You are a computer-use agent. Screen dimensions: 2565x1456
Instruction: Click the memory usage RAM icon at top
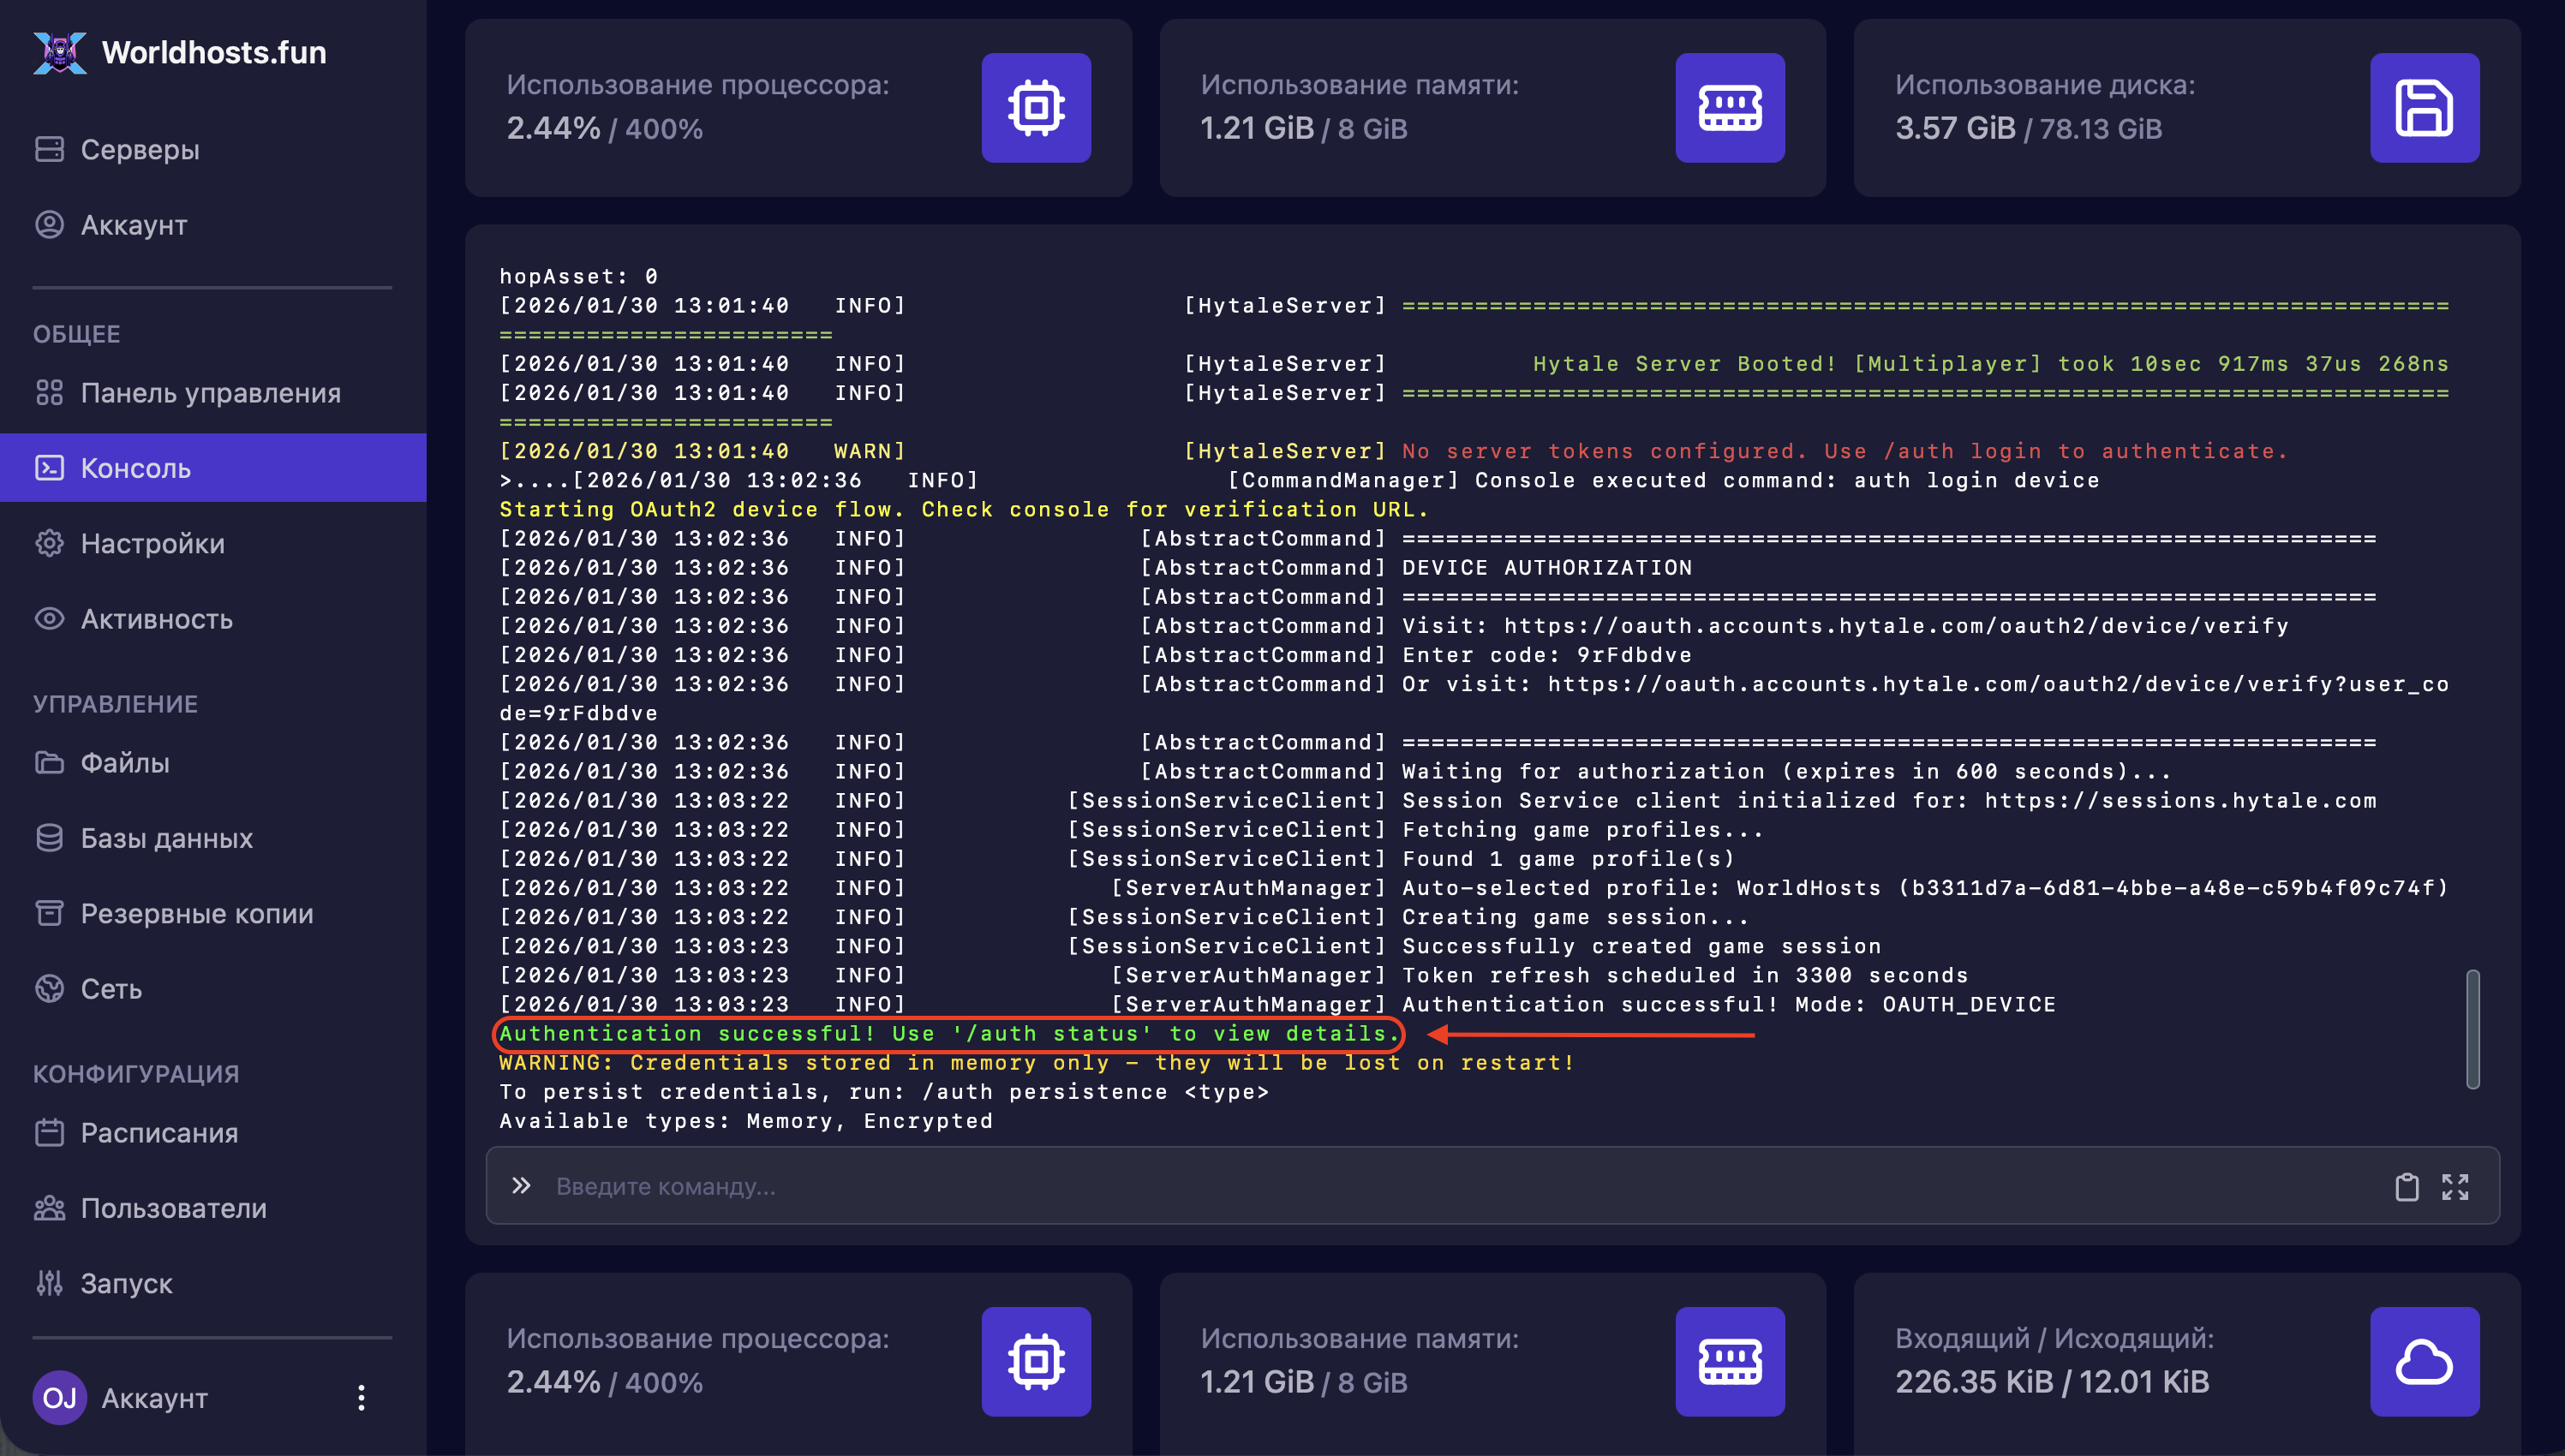coord(1729,108)
